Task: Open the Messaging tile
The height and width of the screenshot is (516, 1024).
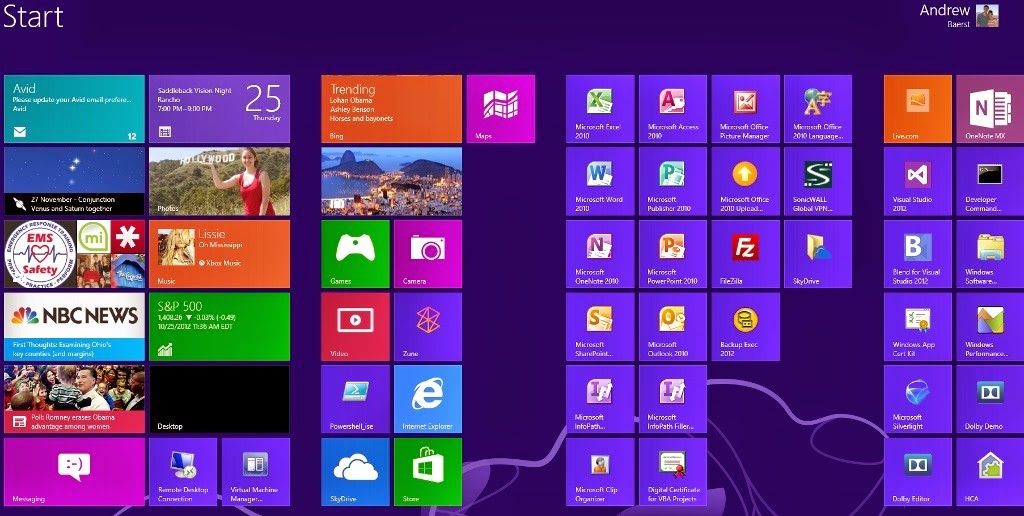Action: [x=74, y=472]
